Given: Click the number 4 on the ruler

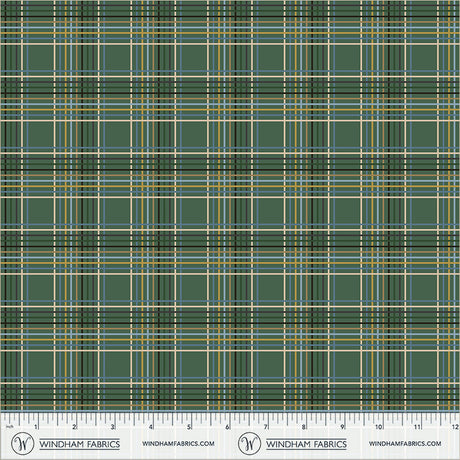Looking at the screenshot, I should click(151, 427).
